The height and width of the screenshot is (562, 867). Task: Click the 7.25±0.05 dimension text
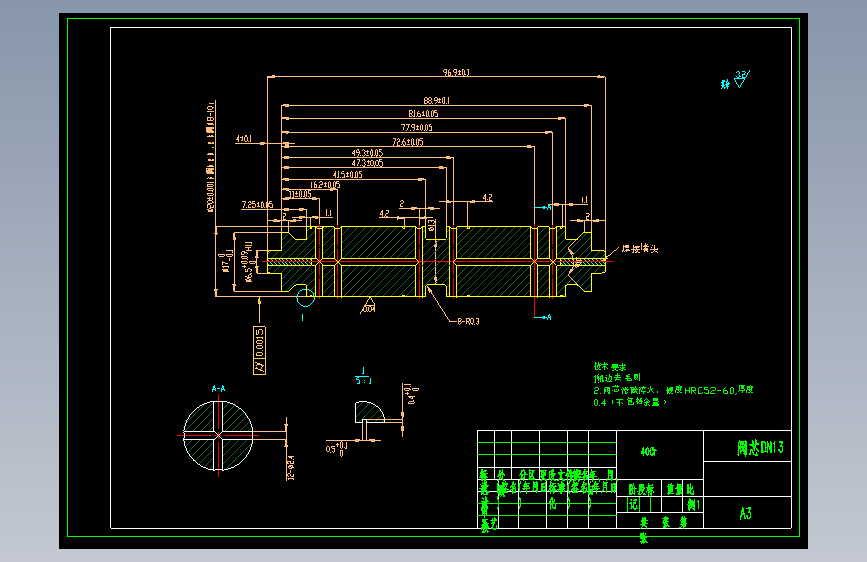[257, 205]
